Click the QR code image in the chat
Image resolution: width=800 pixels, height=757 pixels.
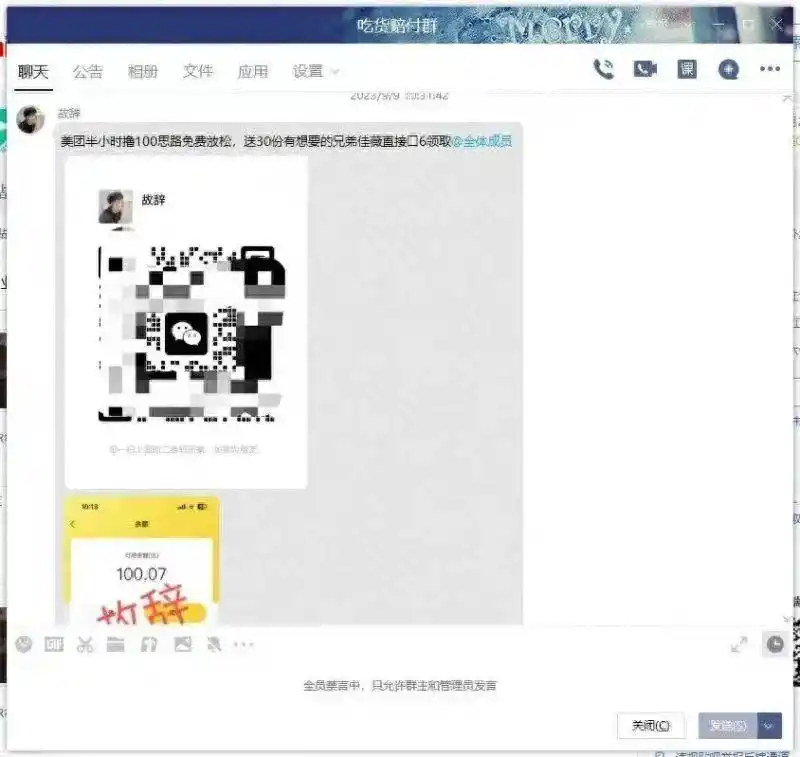(x=185, y=320)
